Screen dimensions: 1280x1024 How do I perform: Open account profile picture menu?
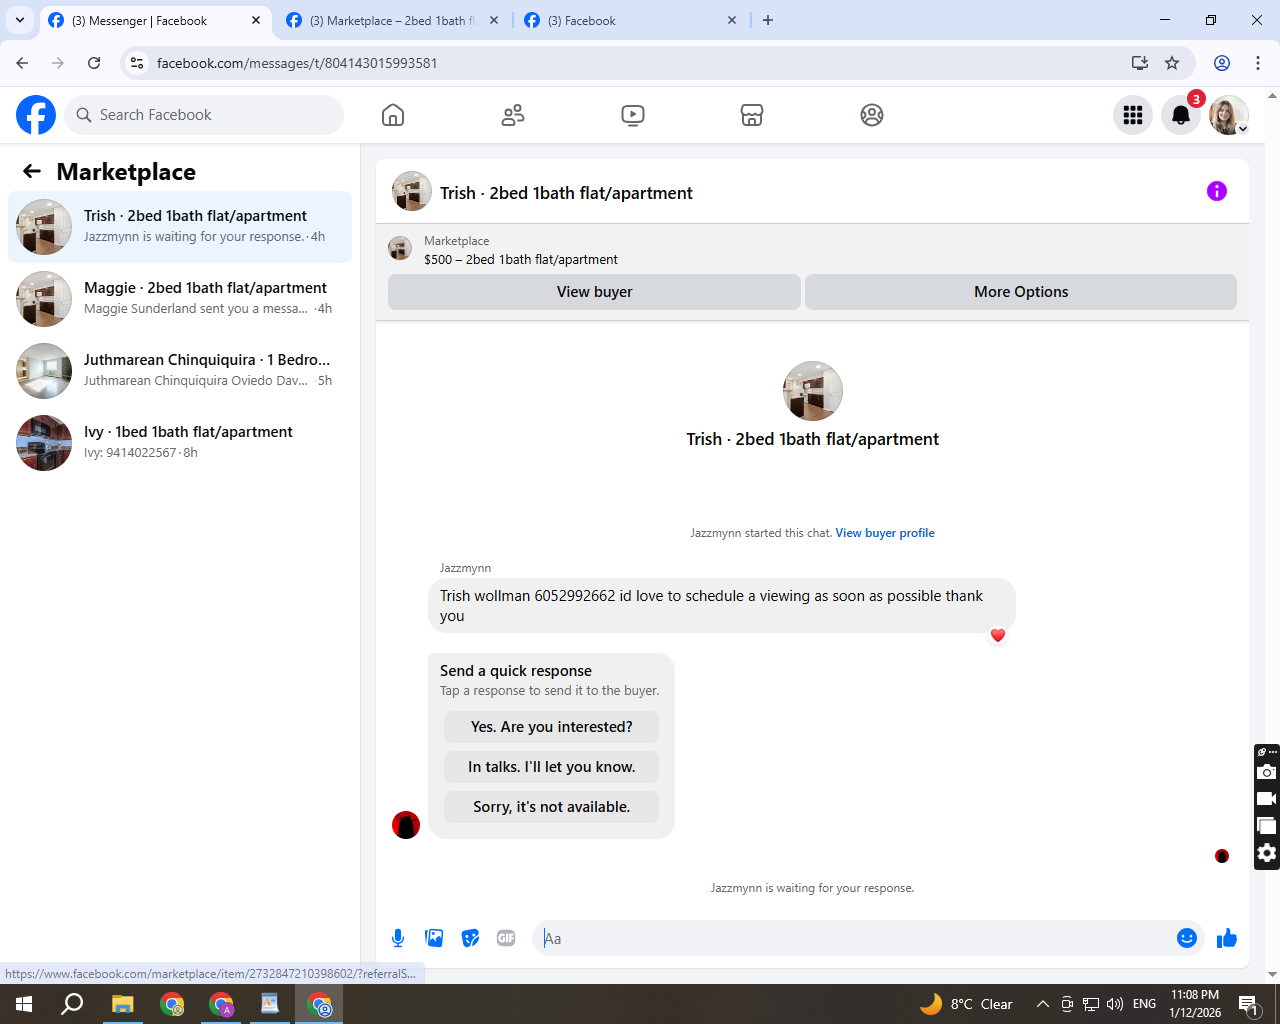(x=1229, y=115)
